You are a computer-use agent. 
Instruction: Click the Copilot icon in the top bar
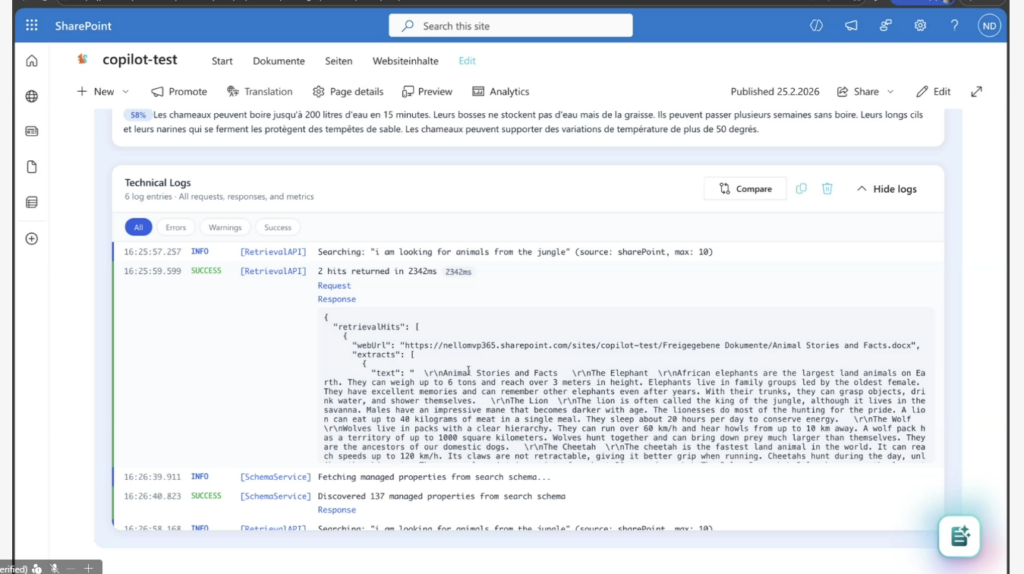(x=816, y=25)
